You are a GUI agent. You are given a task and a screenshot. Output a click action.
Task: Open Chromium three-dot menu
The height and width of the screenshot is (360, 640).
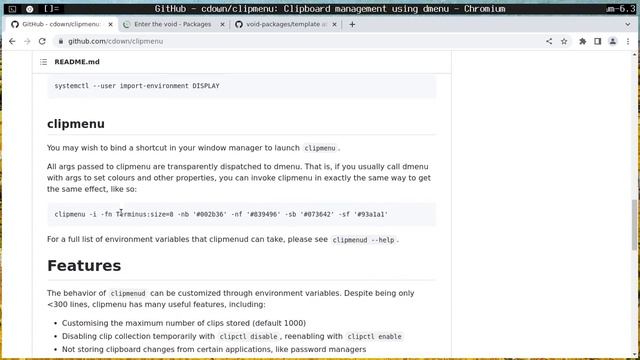tap(628, 41)
